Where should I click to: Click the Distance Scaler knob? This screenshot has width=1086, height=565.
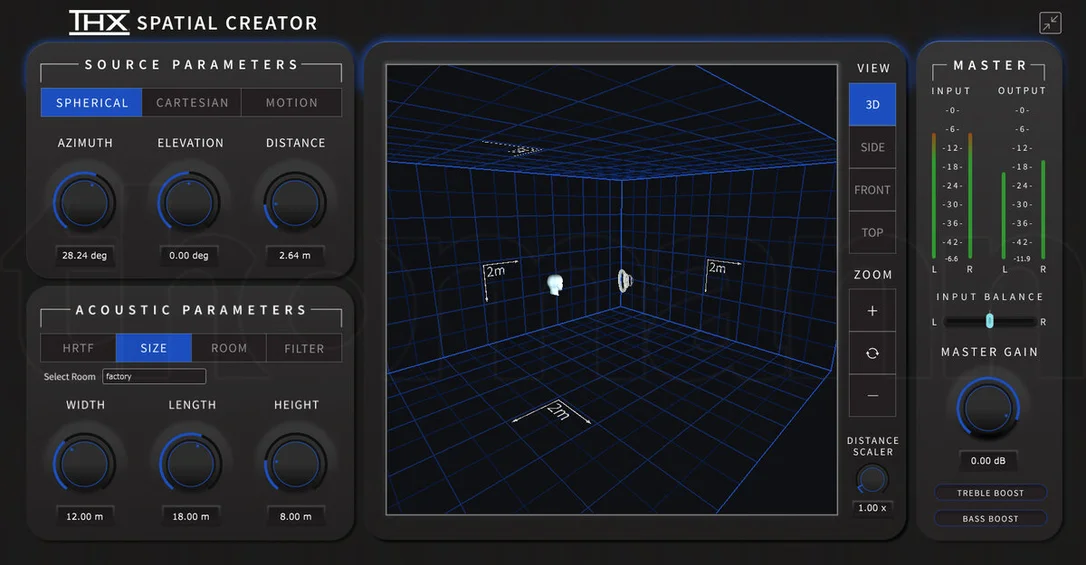[x=872, y=479]
